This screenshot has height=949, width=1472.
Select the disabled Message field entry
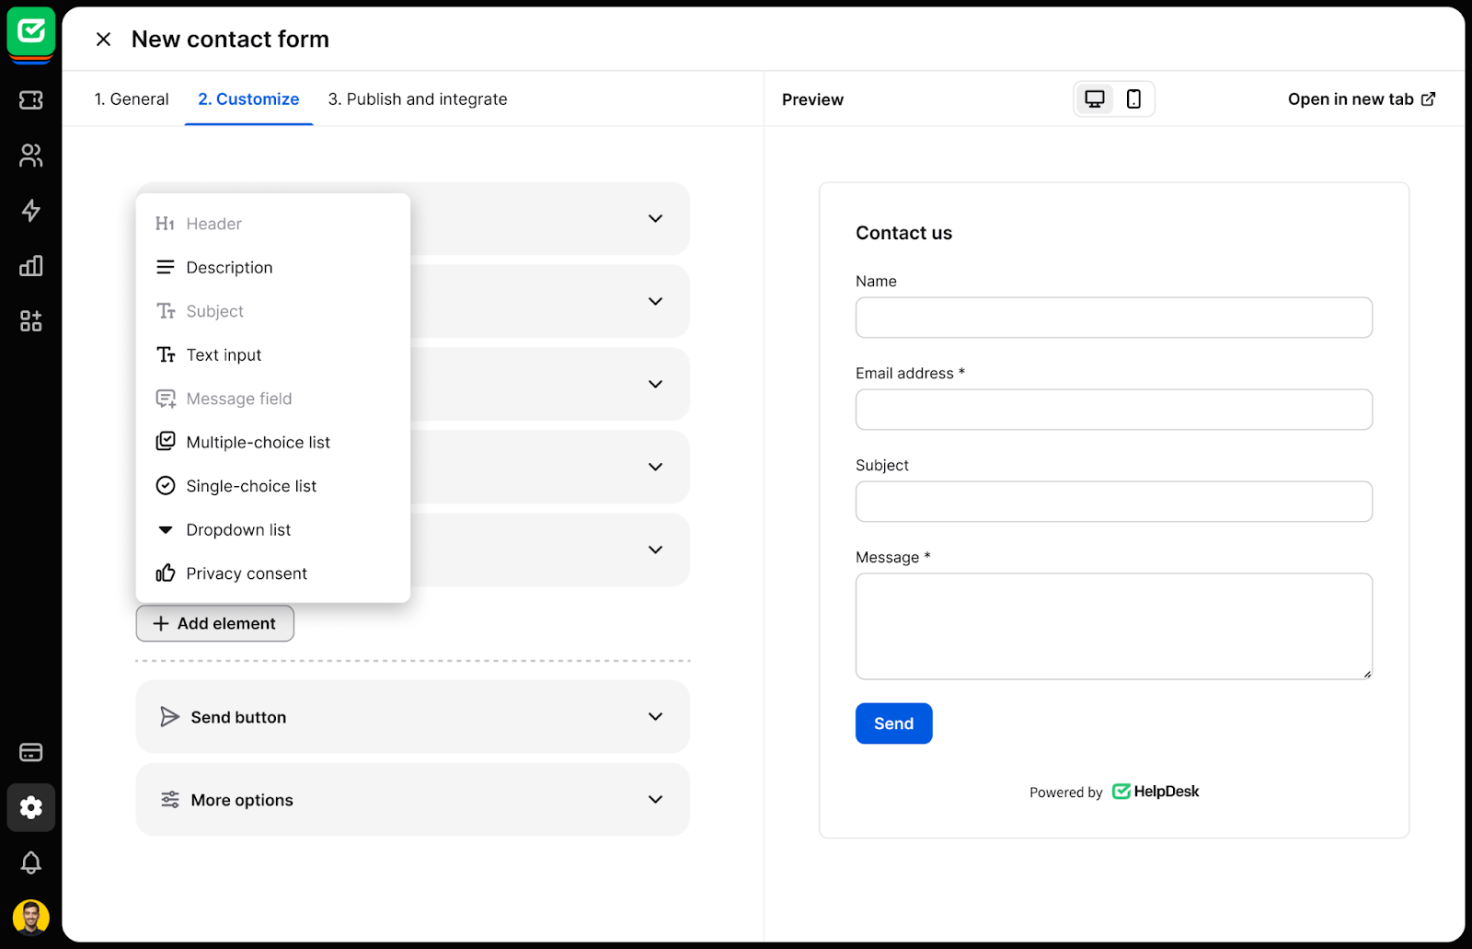click(273, 398)
